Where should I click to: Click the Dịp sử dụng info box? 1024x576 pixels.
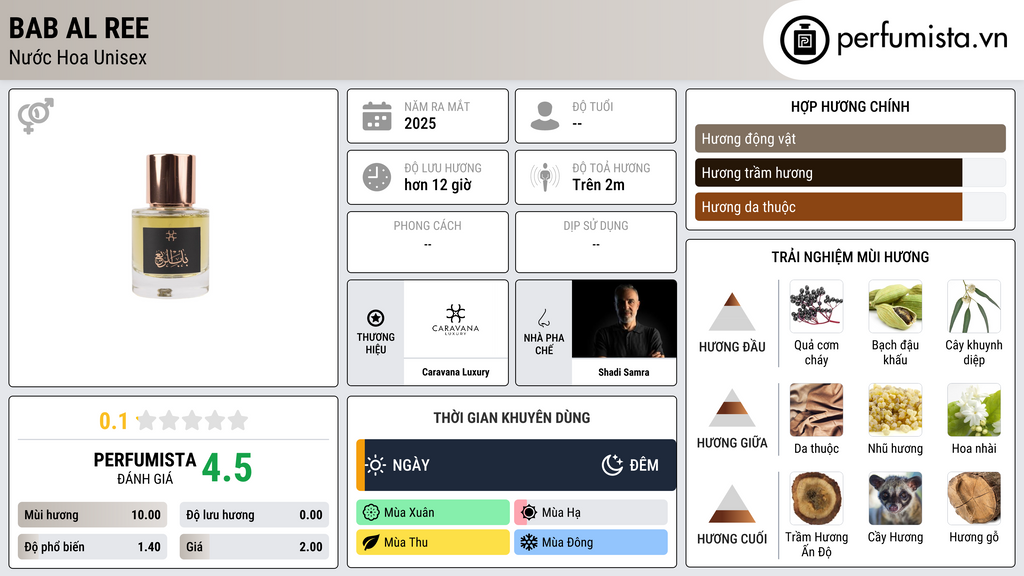(x=596, y=242)
